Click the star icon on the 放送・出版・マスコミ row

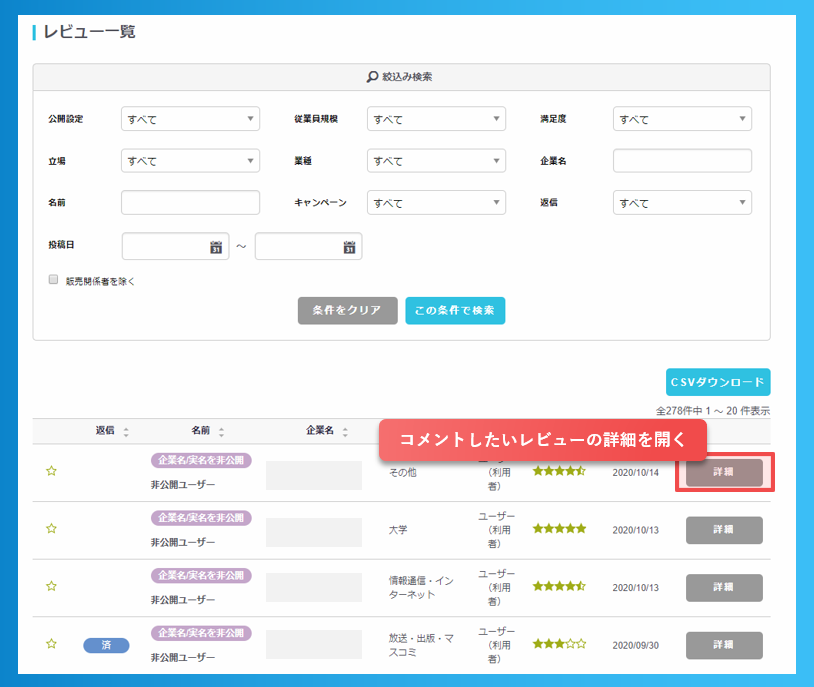[x=52, y=645]
